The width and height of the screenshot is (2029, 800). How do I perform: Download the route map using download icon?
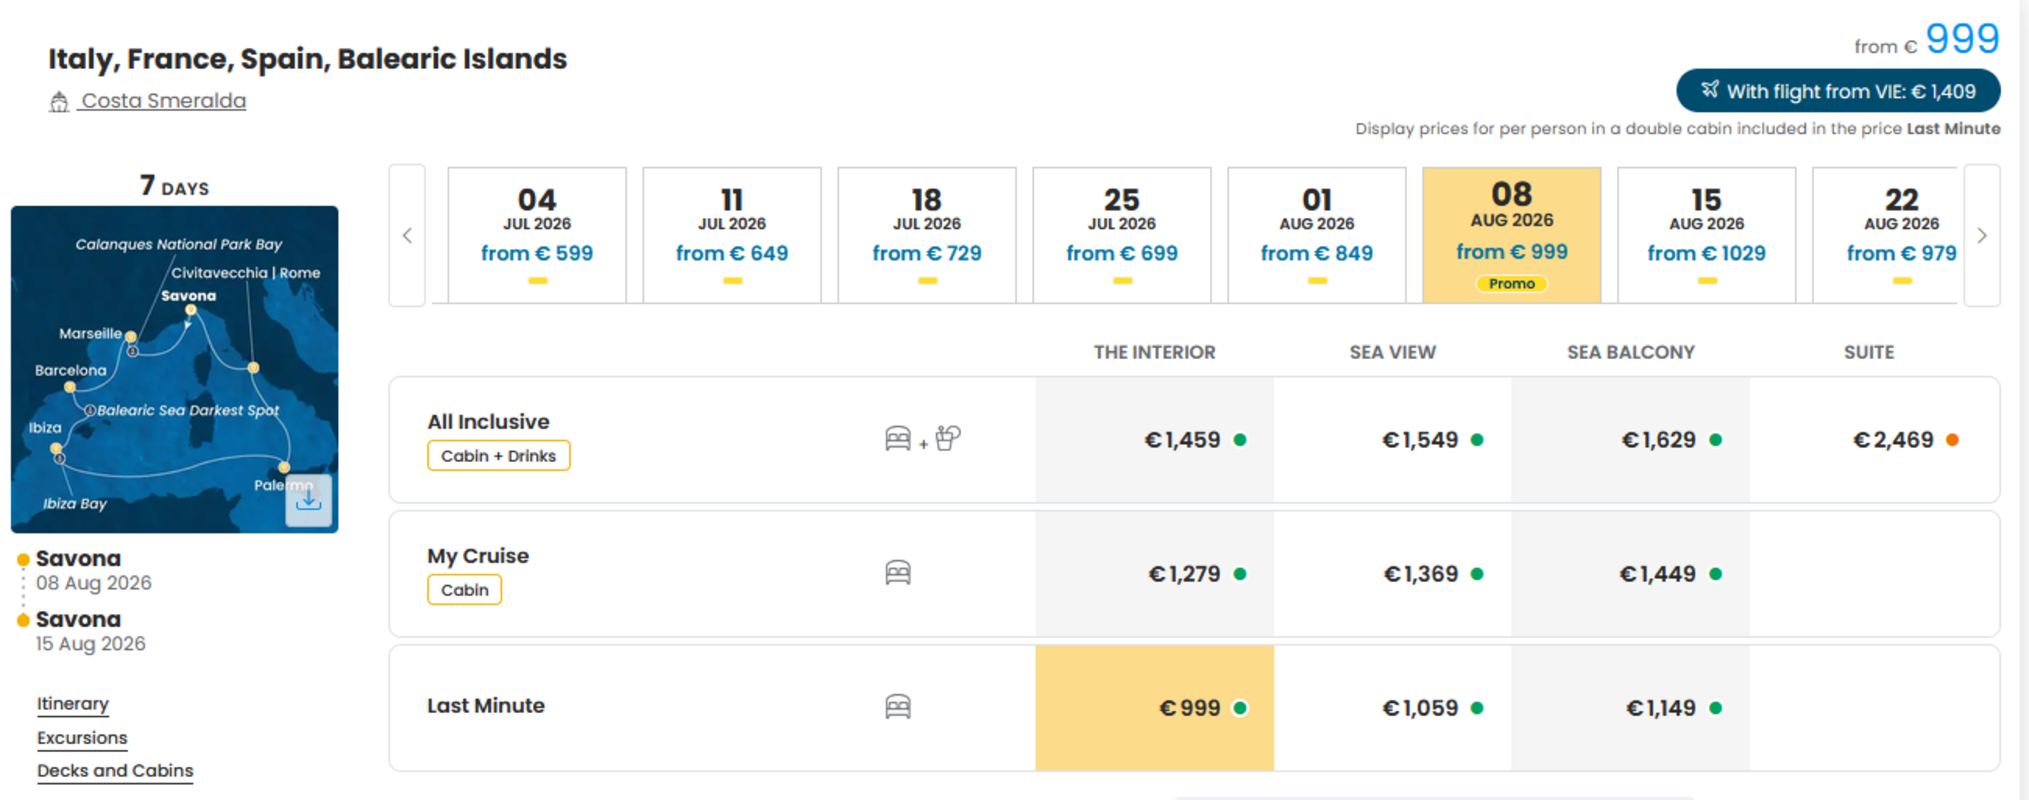point(308,499)
